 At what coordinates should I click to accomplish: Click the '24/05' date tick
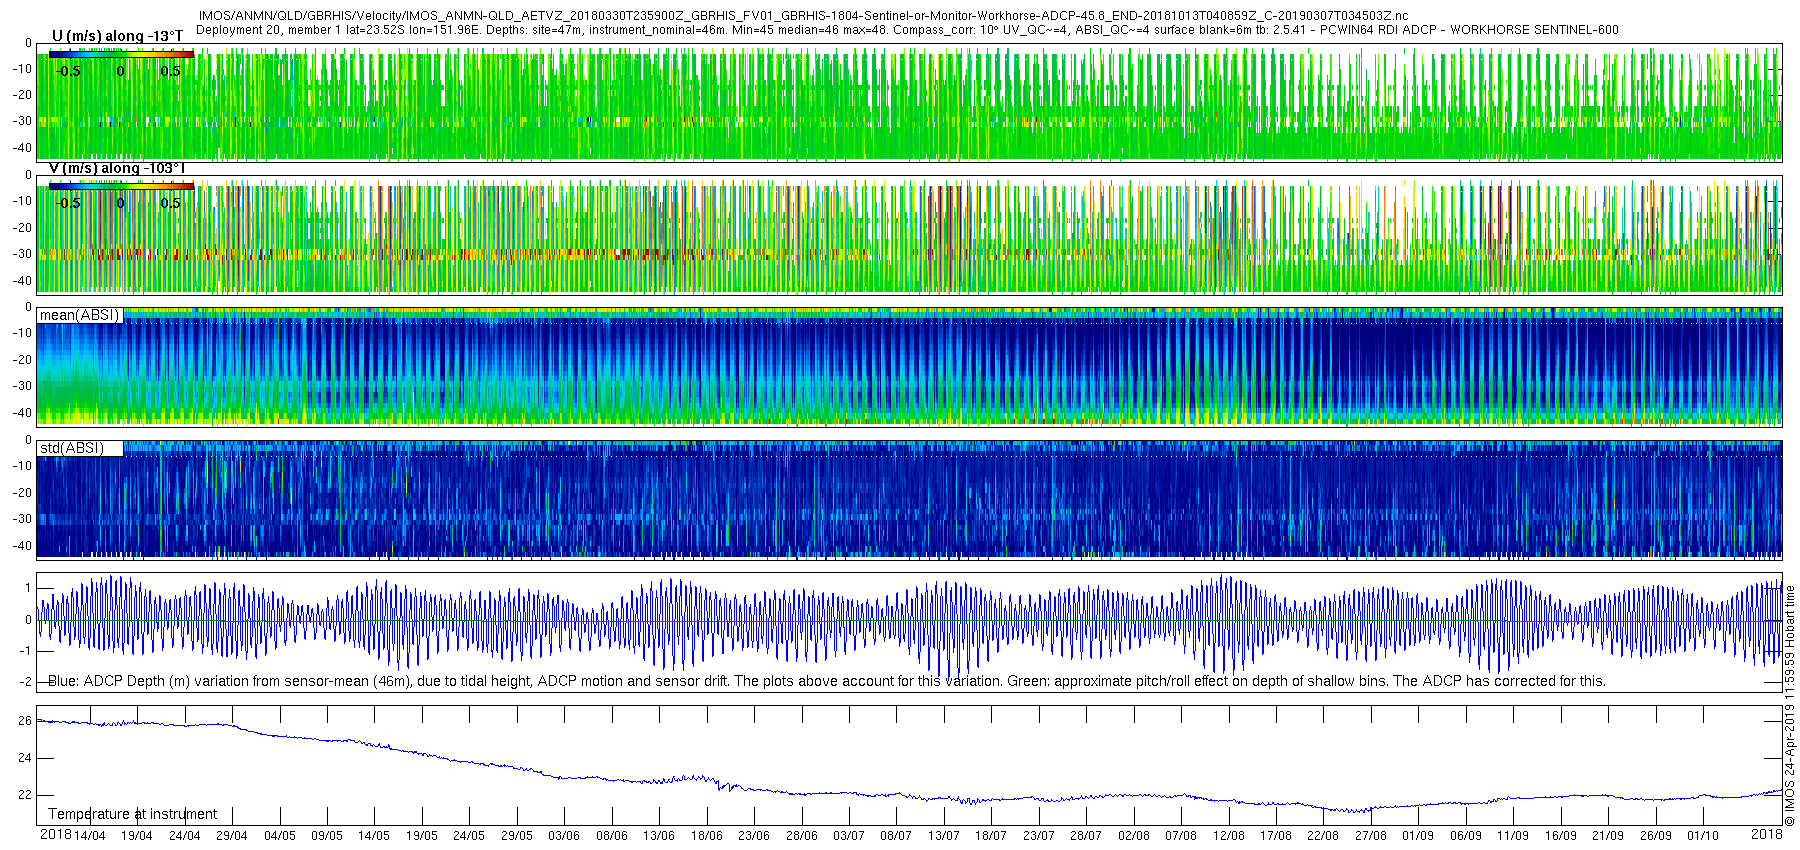click(x=469, y=836)
